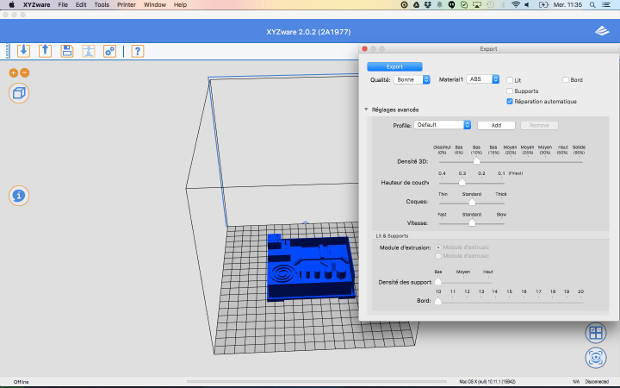Viewport: 620px width, 388px height.
Task: Open Spotlight search in the menu bar
Action: pyautogui.click(x=592, y=5)
